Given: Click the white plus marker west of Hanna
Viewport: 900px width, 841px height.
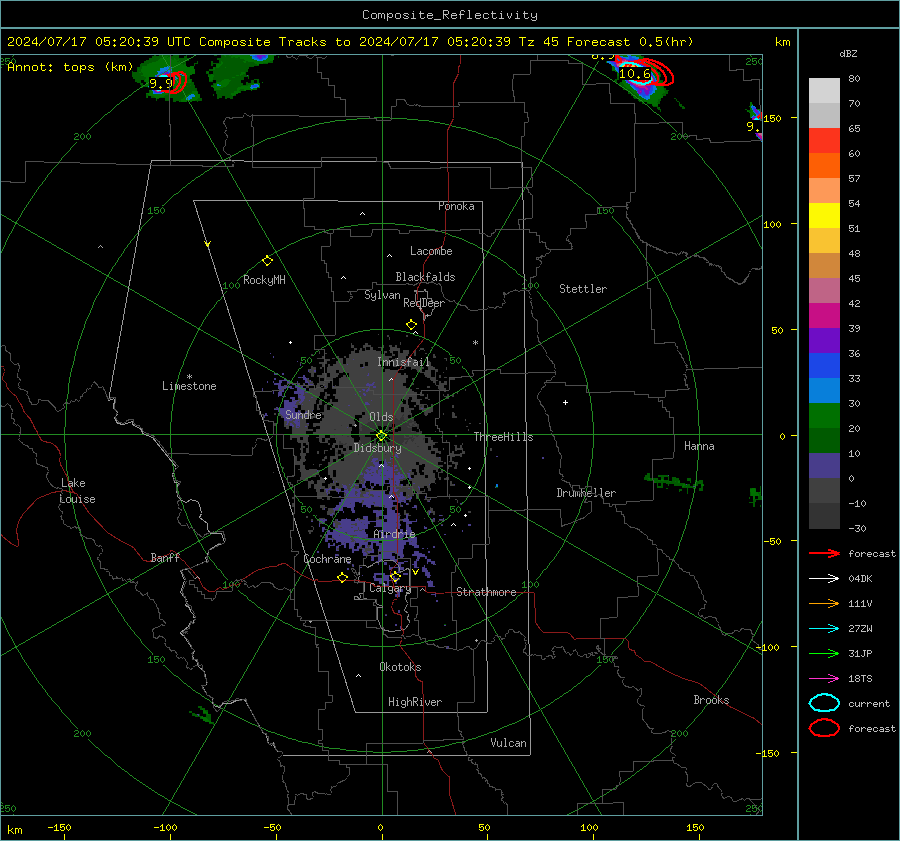Looking at the screenshot, I should point(565,402).
